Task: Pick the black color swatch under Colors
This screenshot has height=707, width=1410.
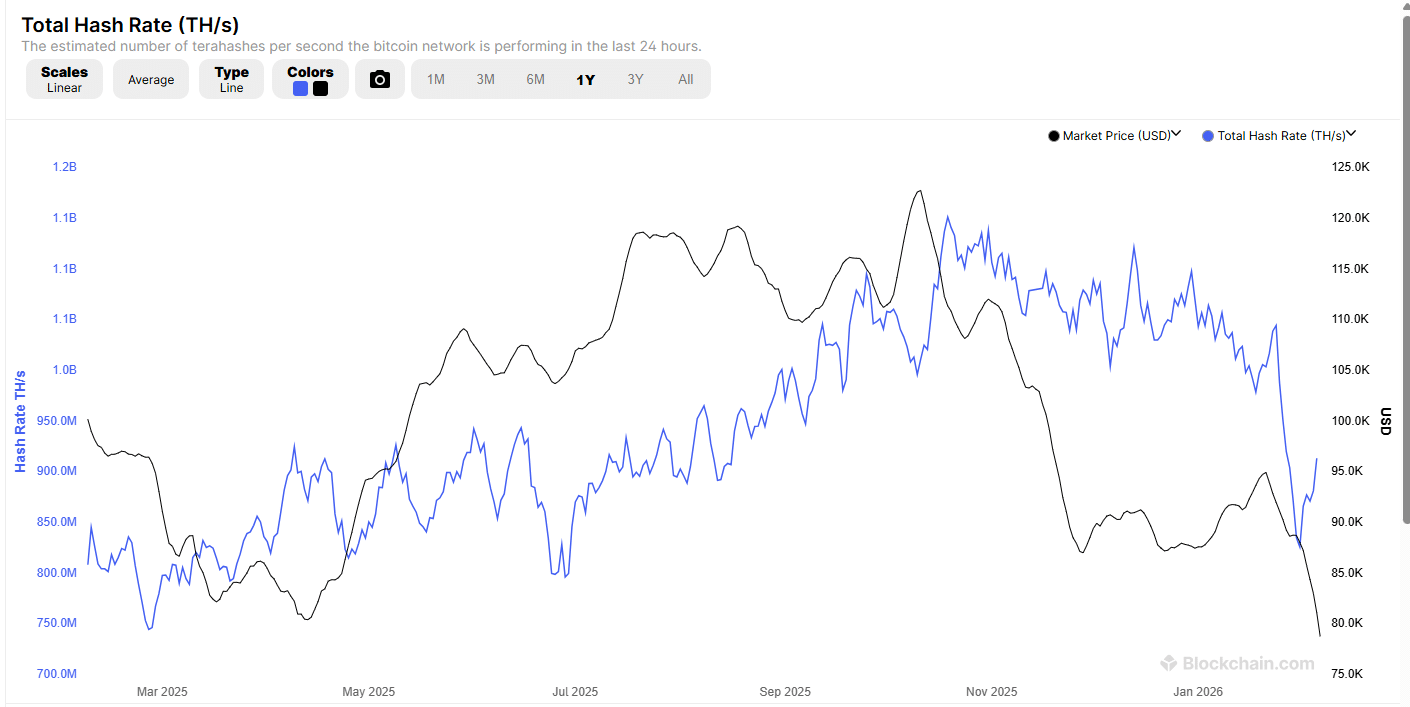Action: 319,88
